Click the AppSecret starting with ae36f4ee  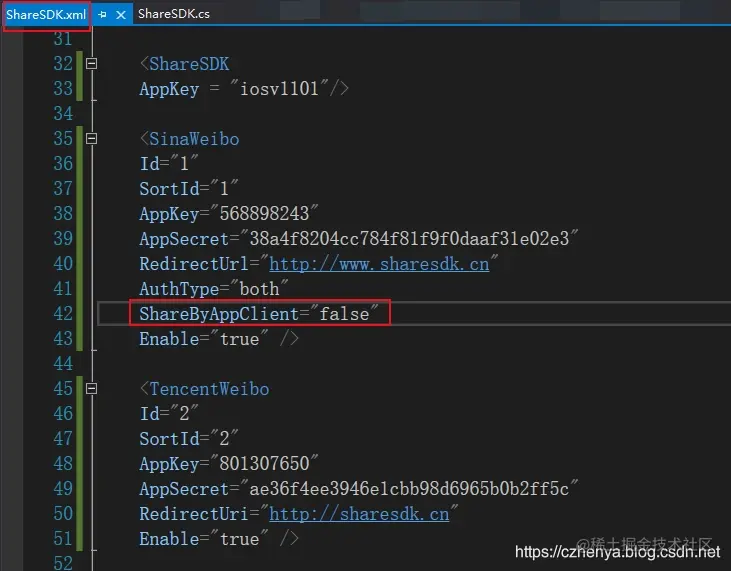point(359,488)
